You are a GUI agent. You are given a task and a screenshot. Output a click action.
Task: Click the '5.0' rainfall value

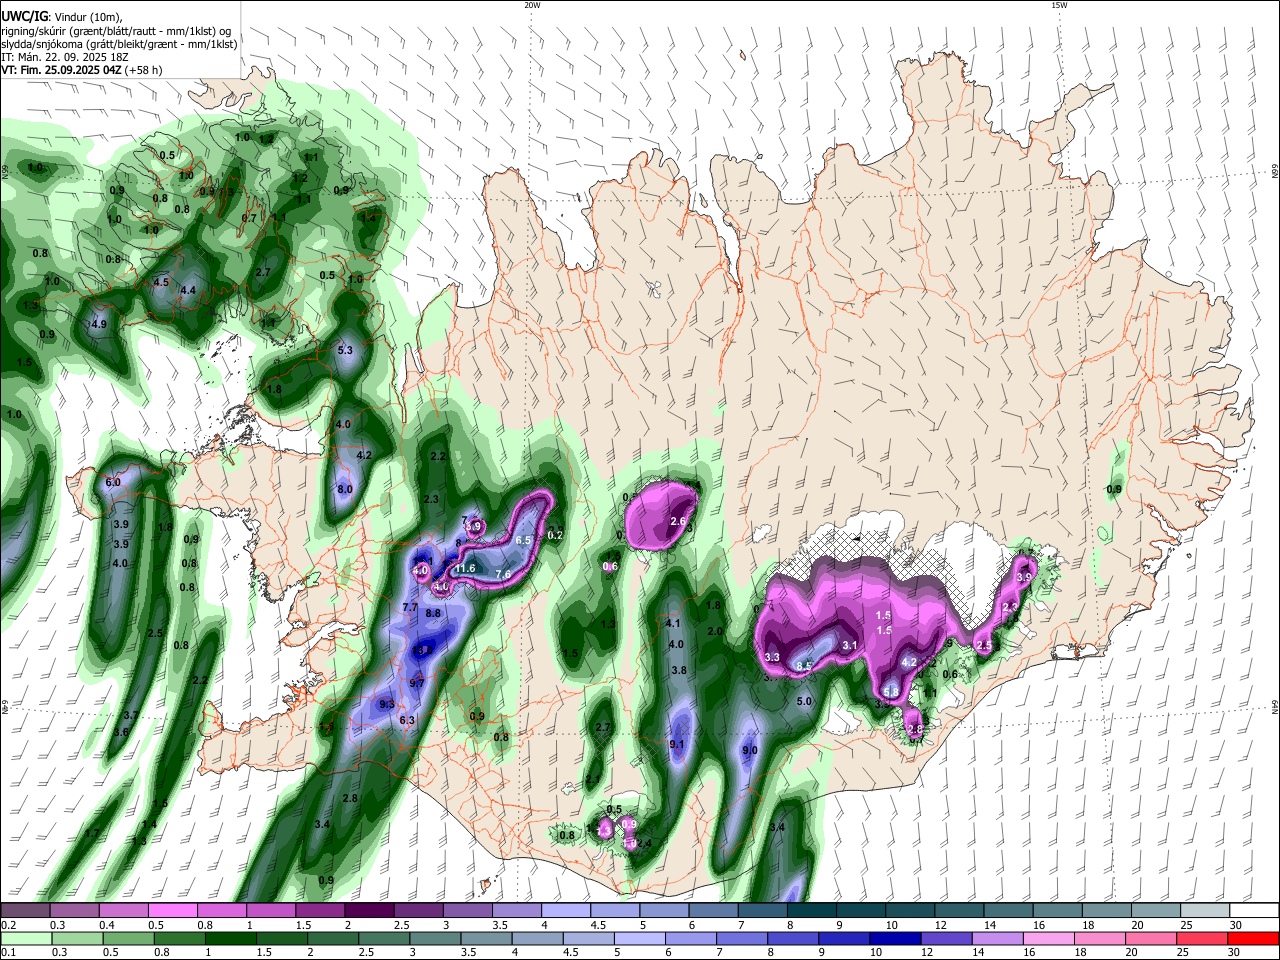coord(804,702)
